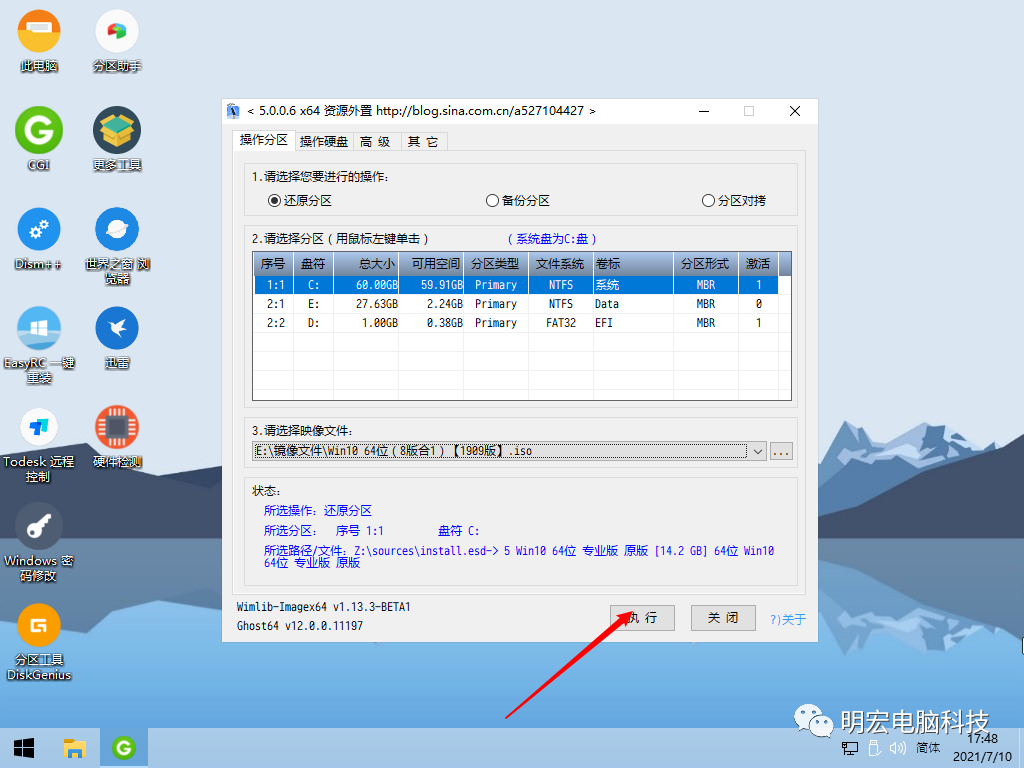The width and height of the screenshot is (1024, 768).
Task: Click the 总大小 column header
Action: click(x=366, y=264)
